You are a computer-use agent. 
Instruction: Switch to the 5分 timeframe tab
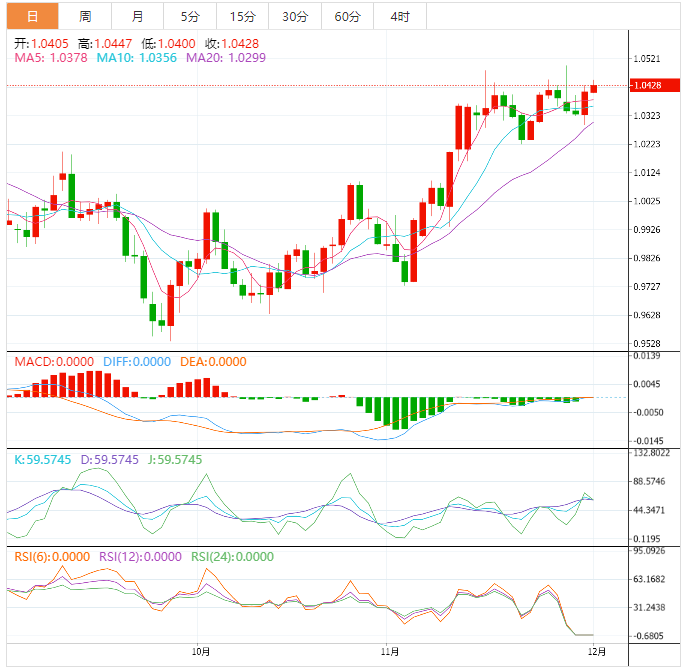pos(189,16)
